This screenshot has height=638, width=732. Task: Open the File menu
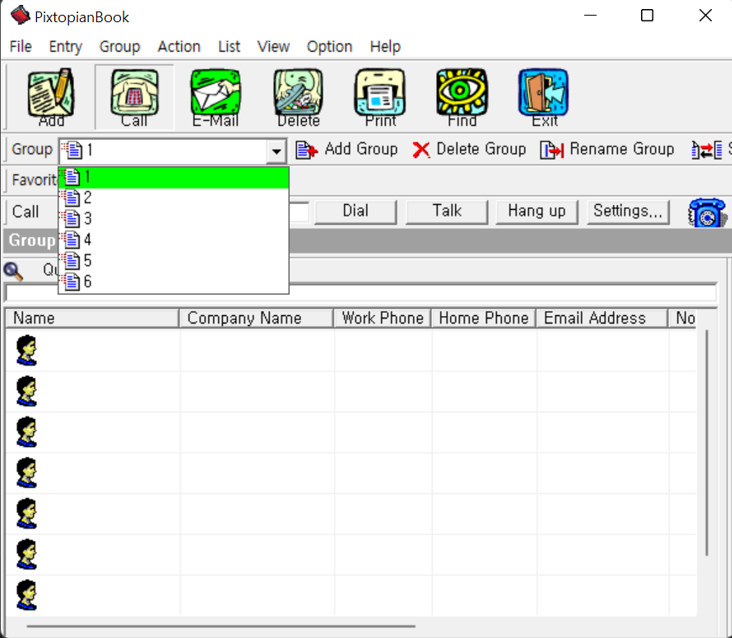point(21,47)
